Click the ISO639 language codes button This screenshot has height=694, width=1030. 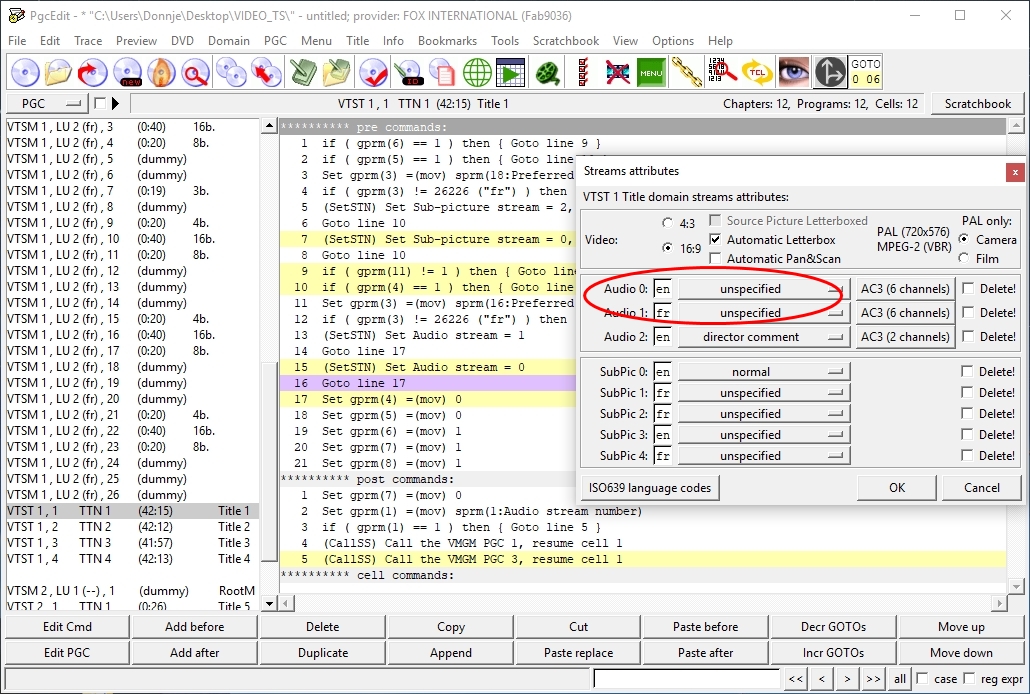click(650, 488)
